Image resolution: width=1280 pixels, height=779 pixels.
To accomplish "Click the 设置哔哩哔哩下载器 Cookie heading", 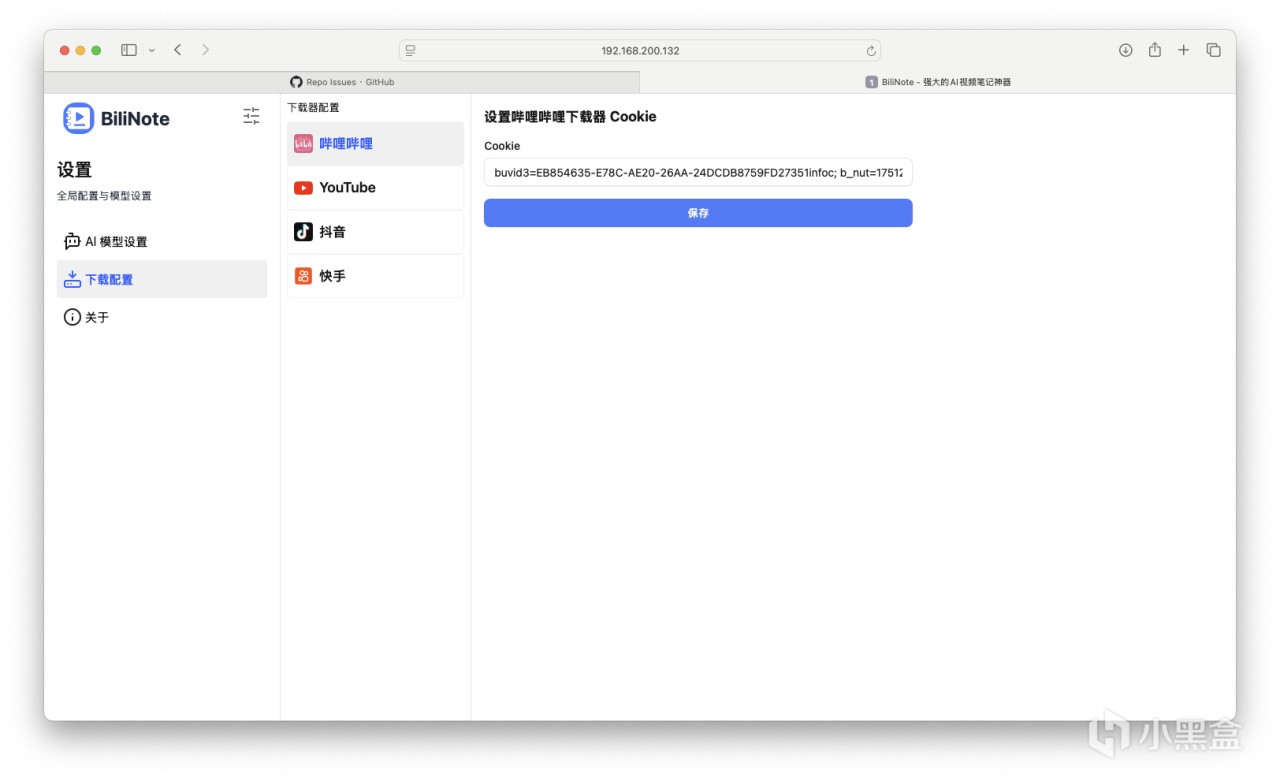I will (x=570, y=117).
